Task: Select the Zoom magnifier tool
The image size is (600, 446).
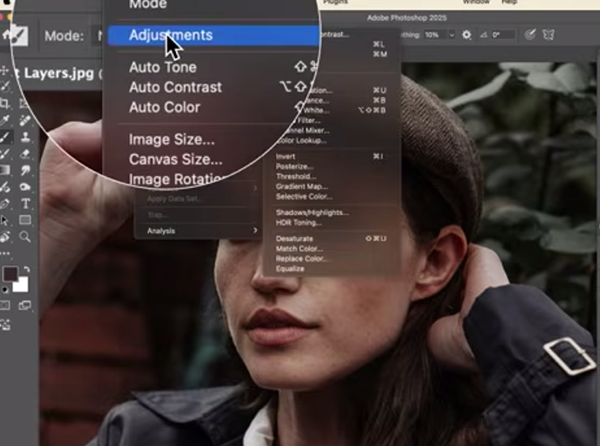Action: click(x=25, y=237)
